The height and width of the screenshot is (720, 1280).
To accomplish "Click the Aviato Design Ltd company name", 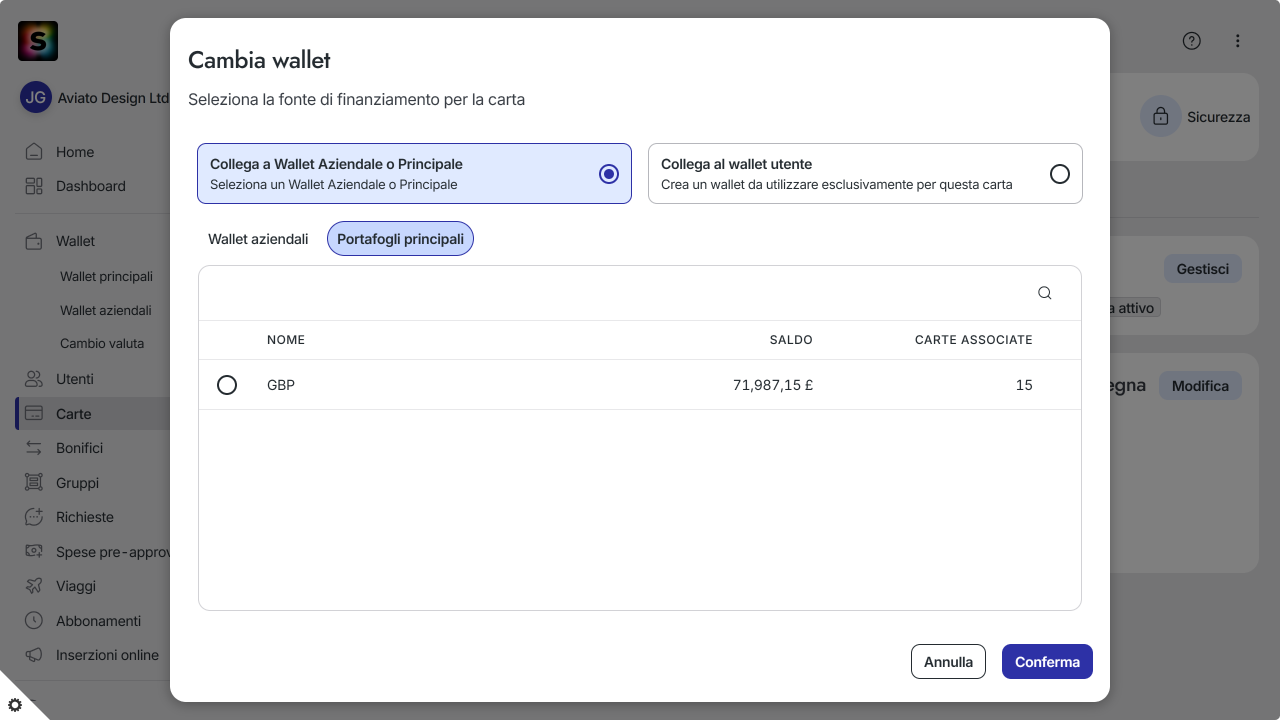I will [x=114, y=98].
